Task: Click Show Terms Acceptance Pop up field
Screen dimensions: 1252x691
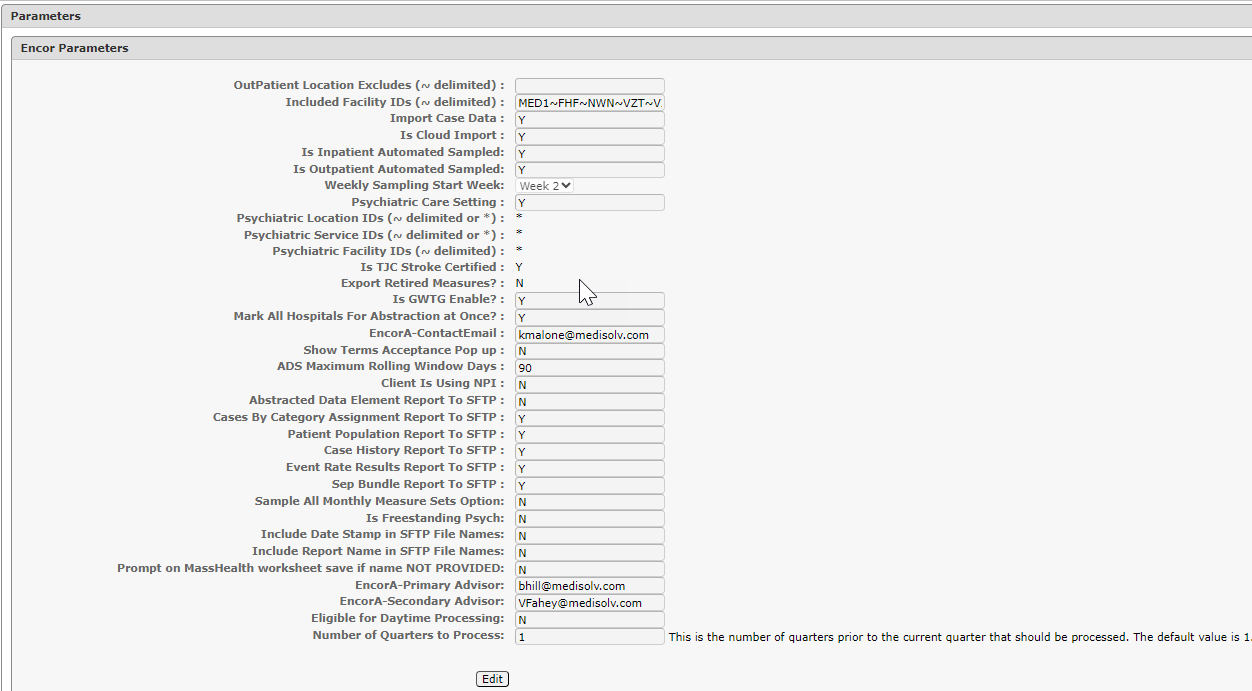Action: pyautogui.click(x=590, y=351)
